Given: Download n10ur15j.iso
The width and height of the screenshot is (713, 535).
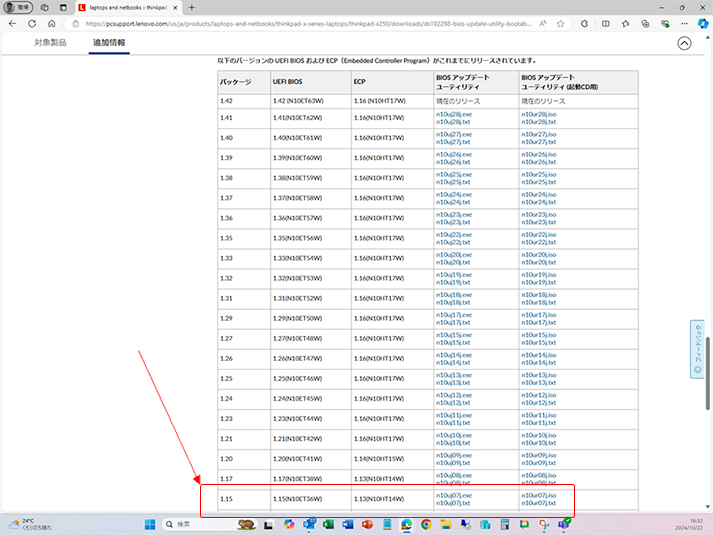Looking at the screenshot, I should [538, 335].
